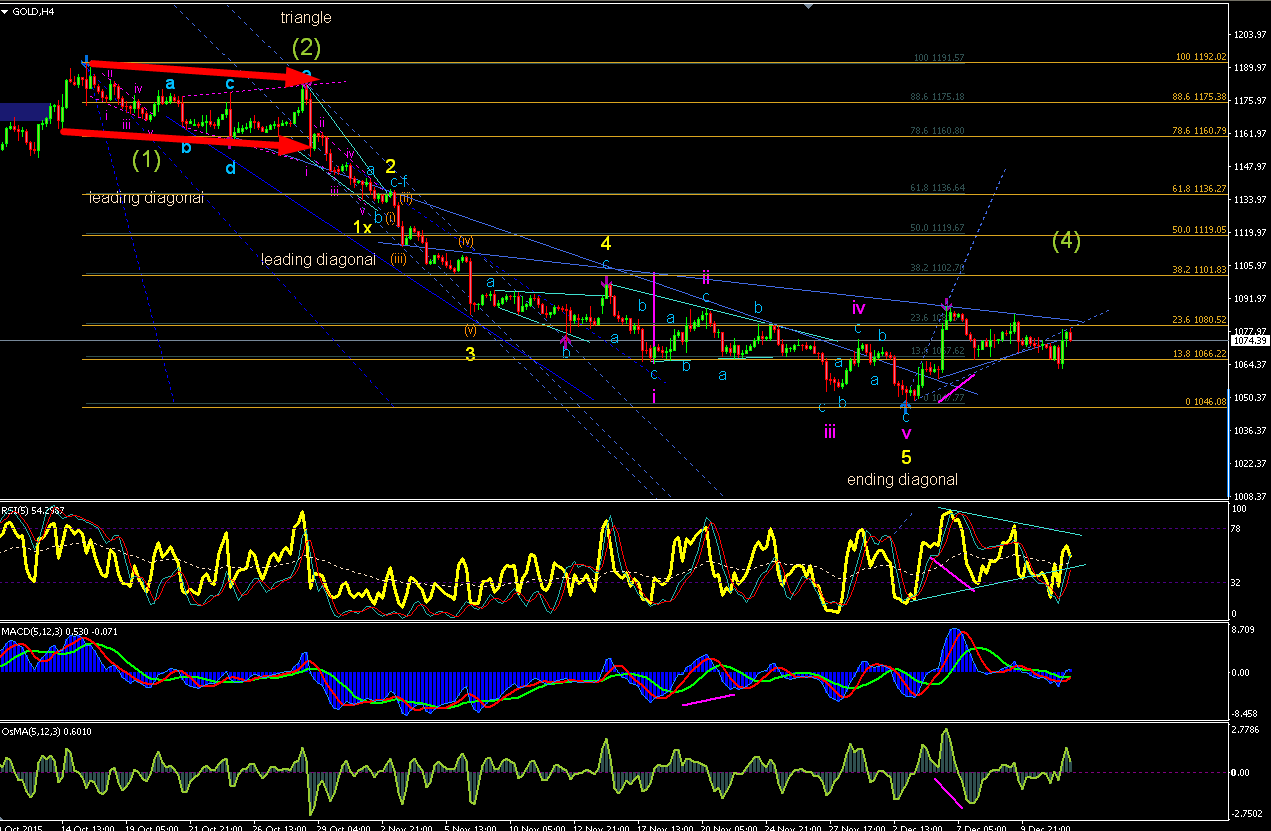Click the yellow 1x wave label
The height and width of the screenshot is (831, 1271).
(x=362, y=228)
